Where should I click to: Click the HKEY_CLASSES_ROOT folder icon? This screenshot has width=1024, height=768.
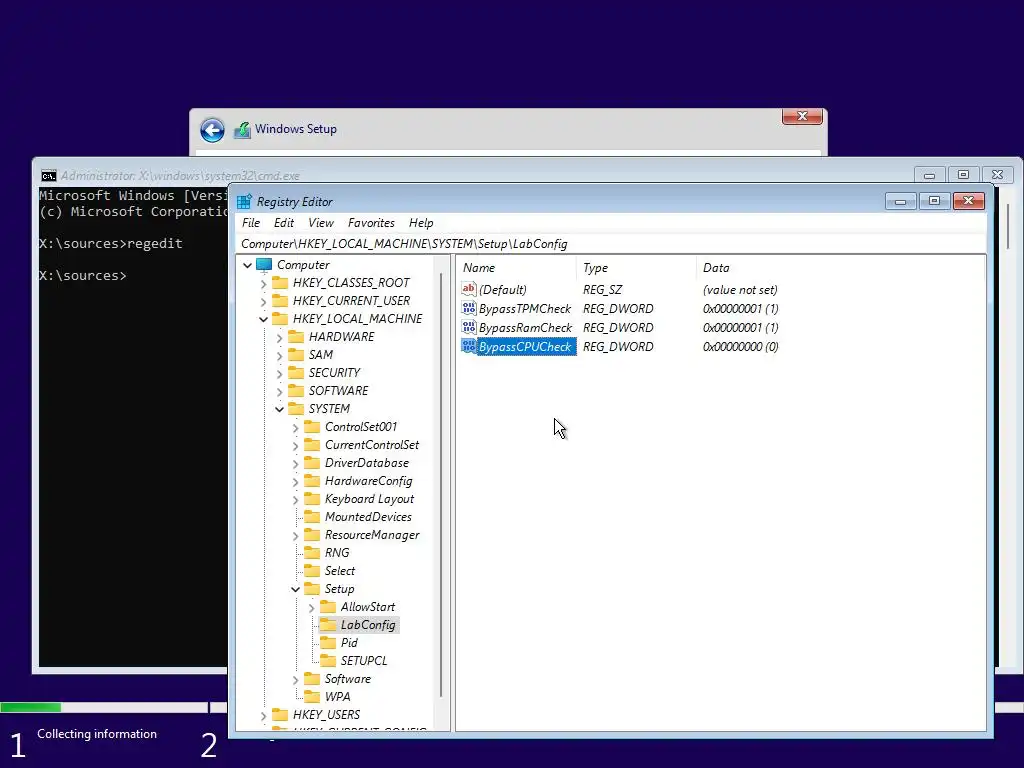pyautogui.click(x=280, y=283)
